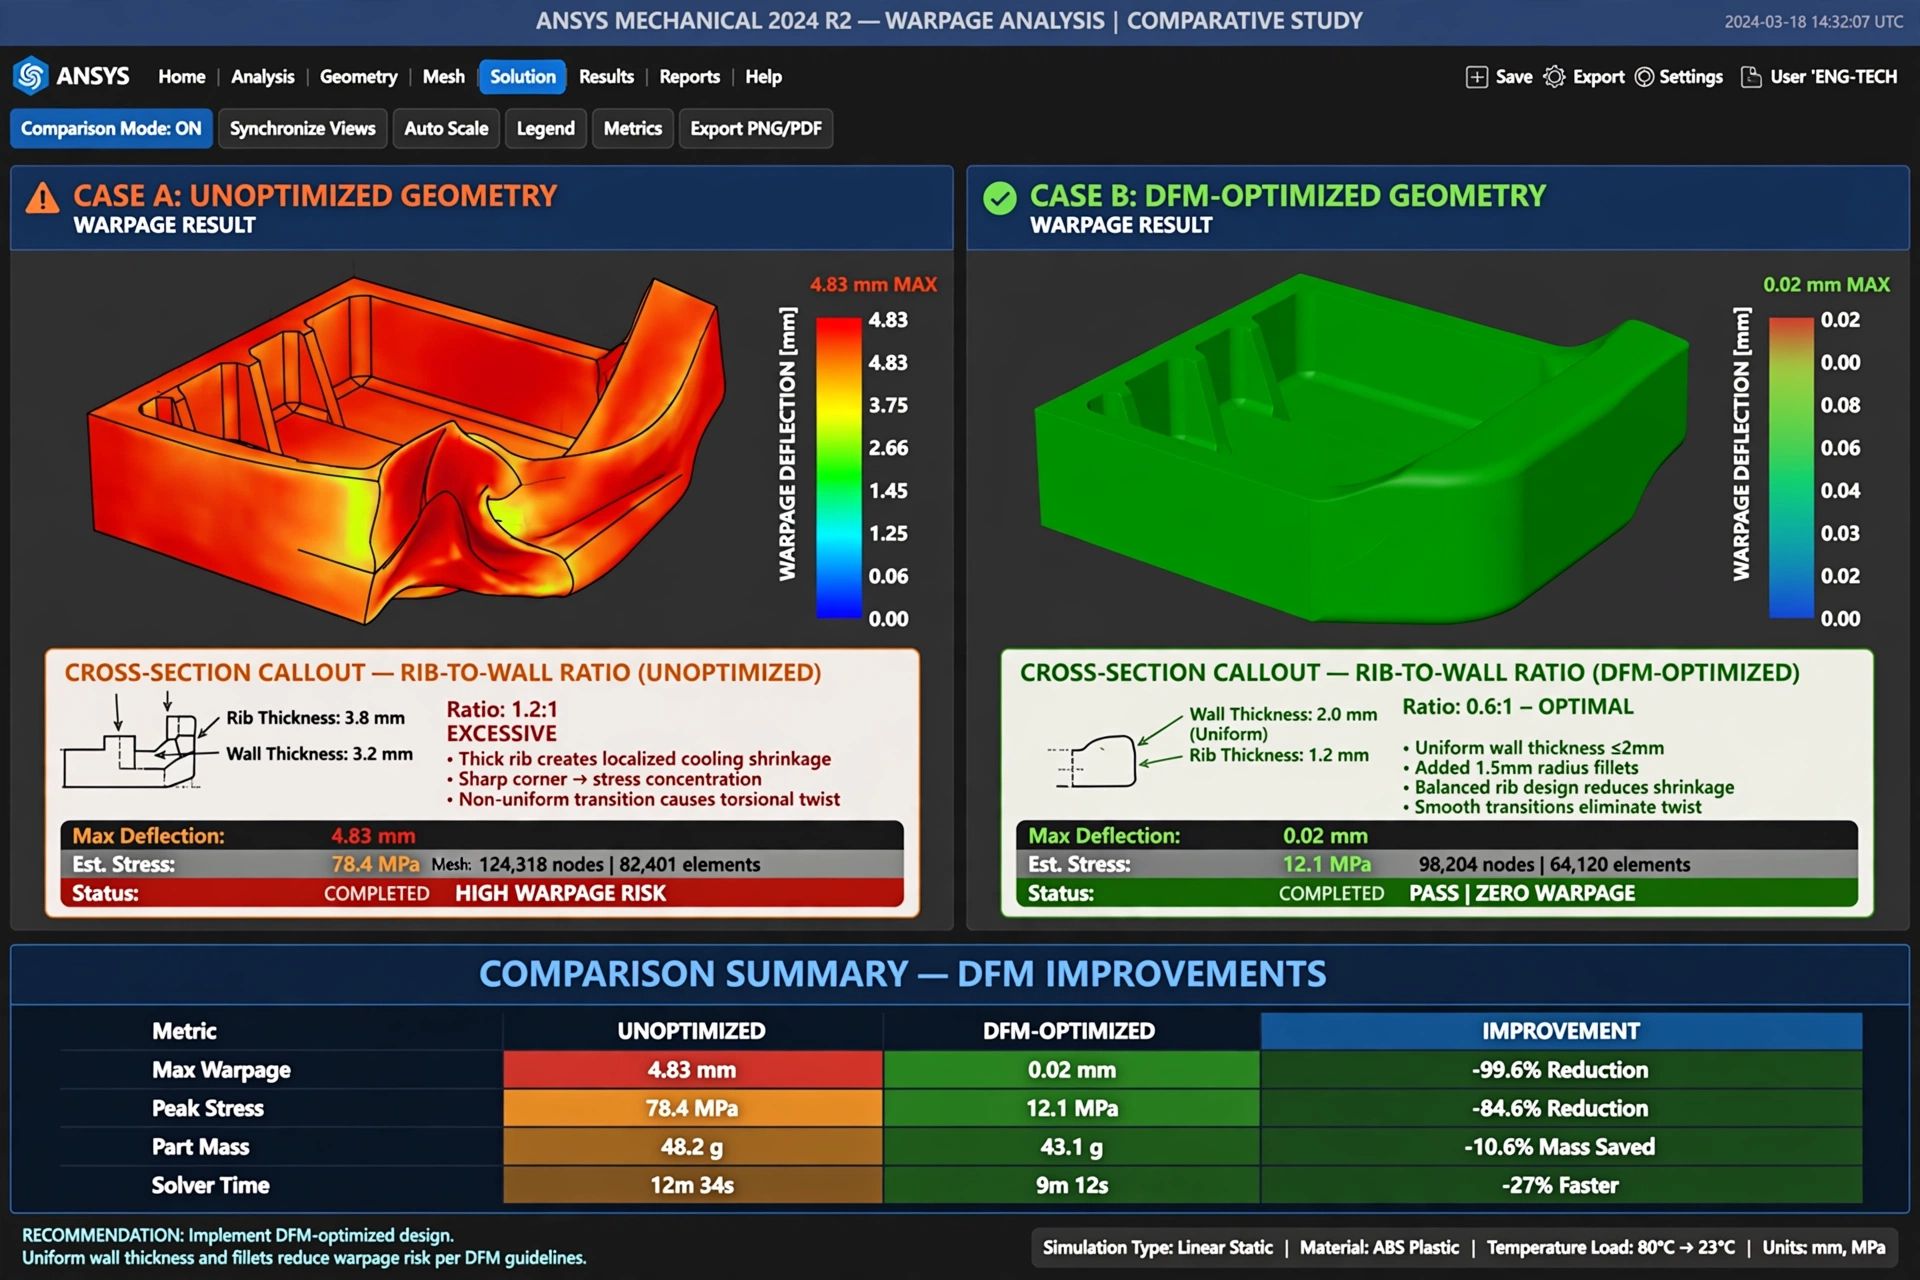
Task: Click the 4.83 mm MAX label
Action: (873, 284)
